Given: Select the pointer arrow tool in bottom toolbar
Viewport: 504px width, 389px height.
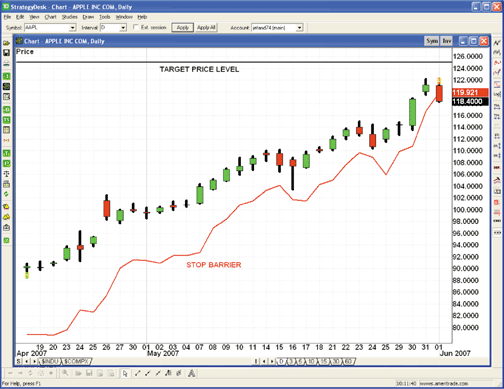Looking at the screenshot, I should pos(125,373).
